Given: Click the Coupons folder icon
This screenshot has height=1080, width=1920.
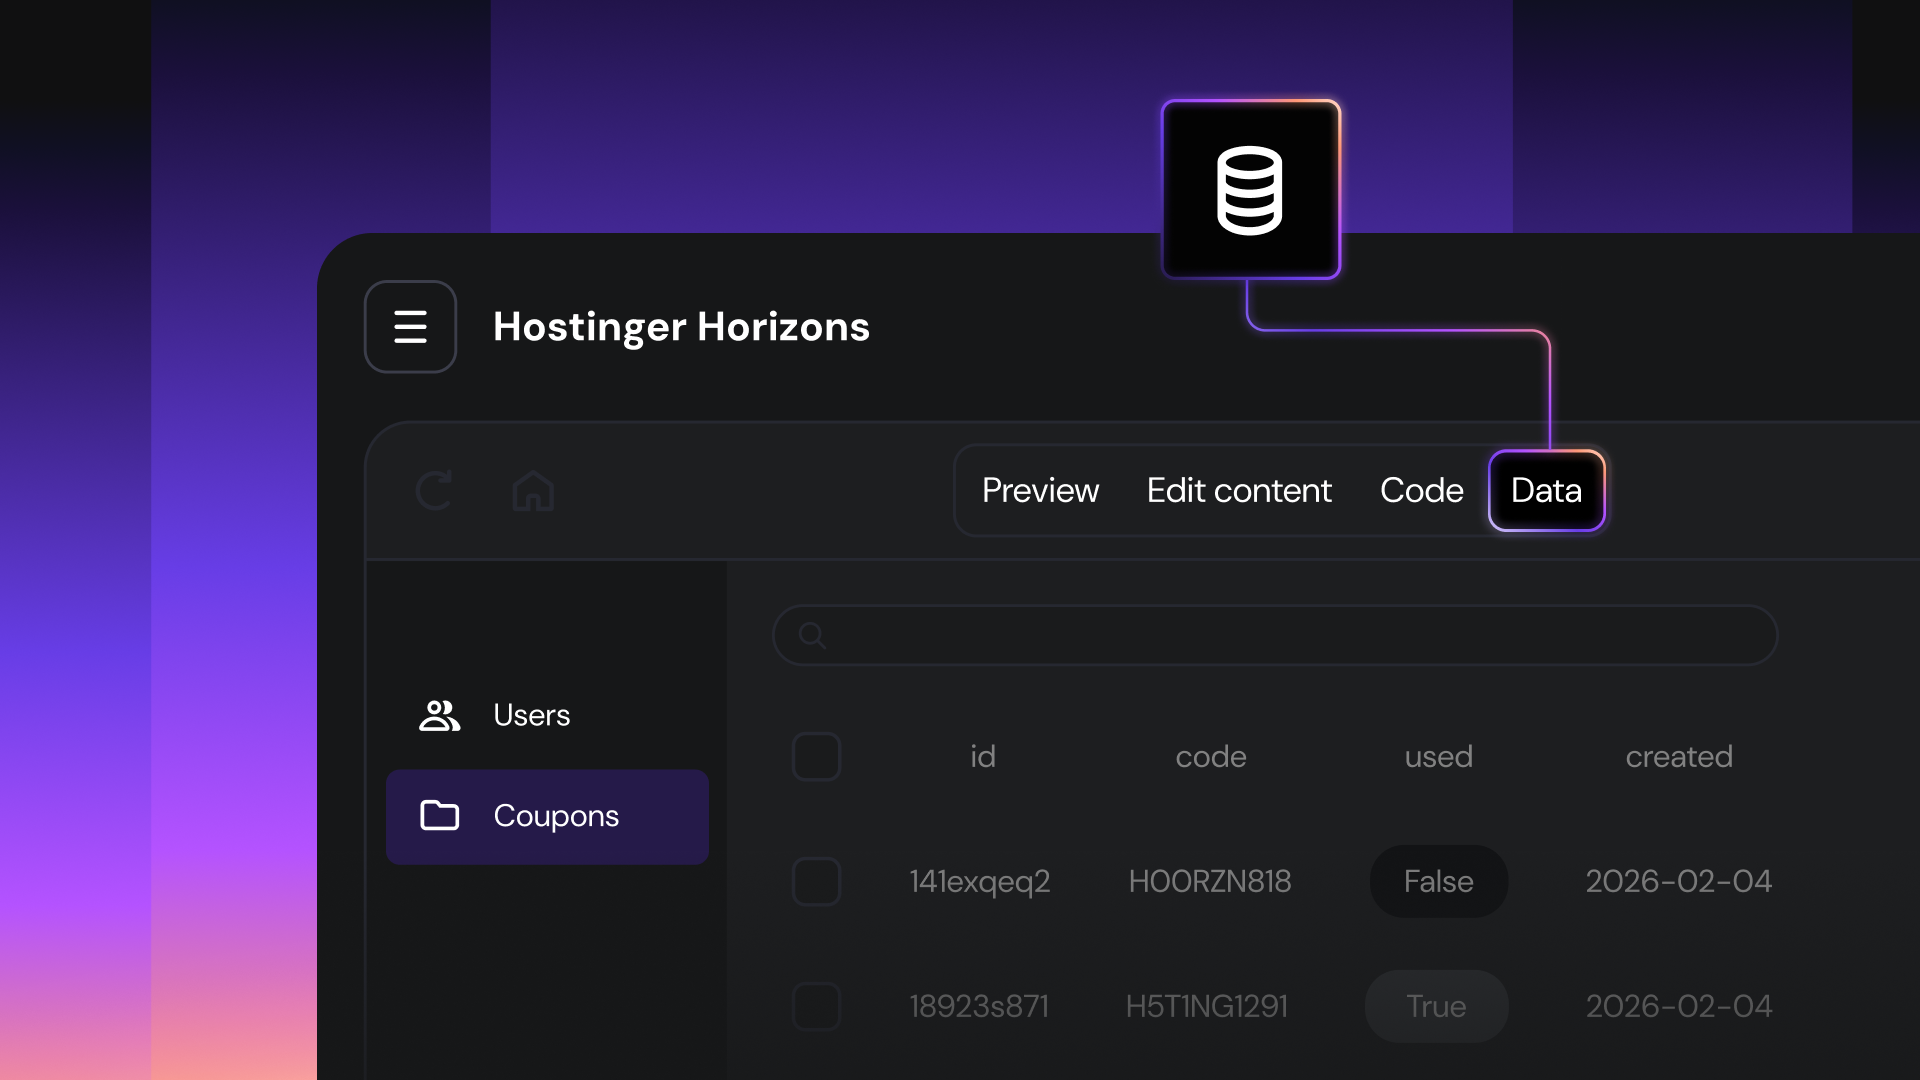Looking at the screenshot, I should click(438, 816).
